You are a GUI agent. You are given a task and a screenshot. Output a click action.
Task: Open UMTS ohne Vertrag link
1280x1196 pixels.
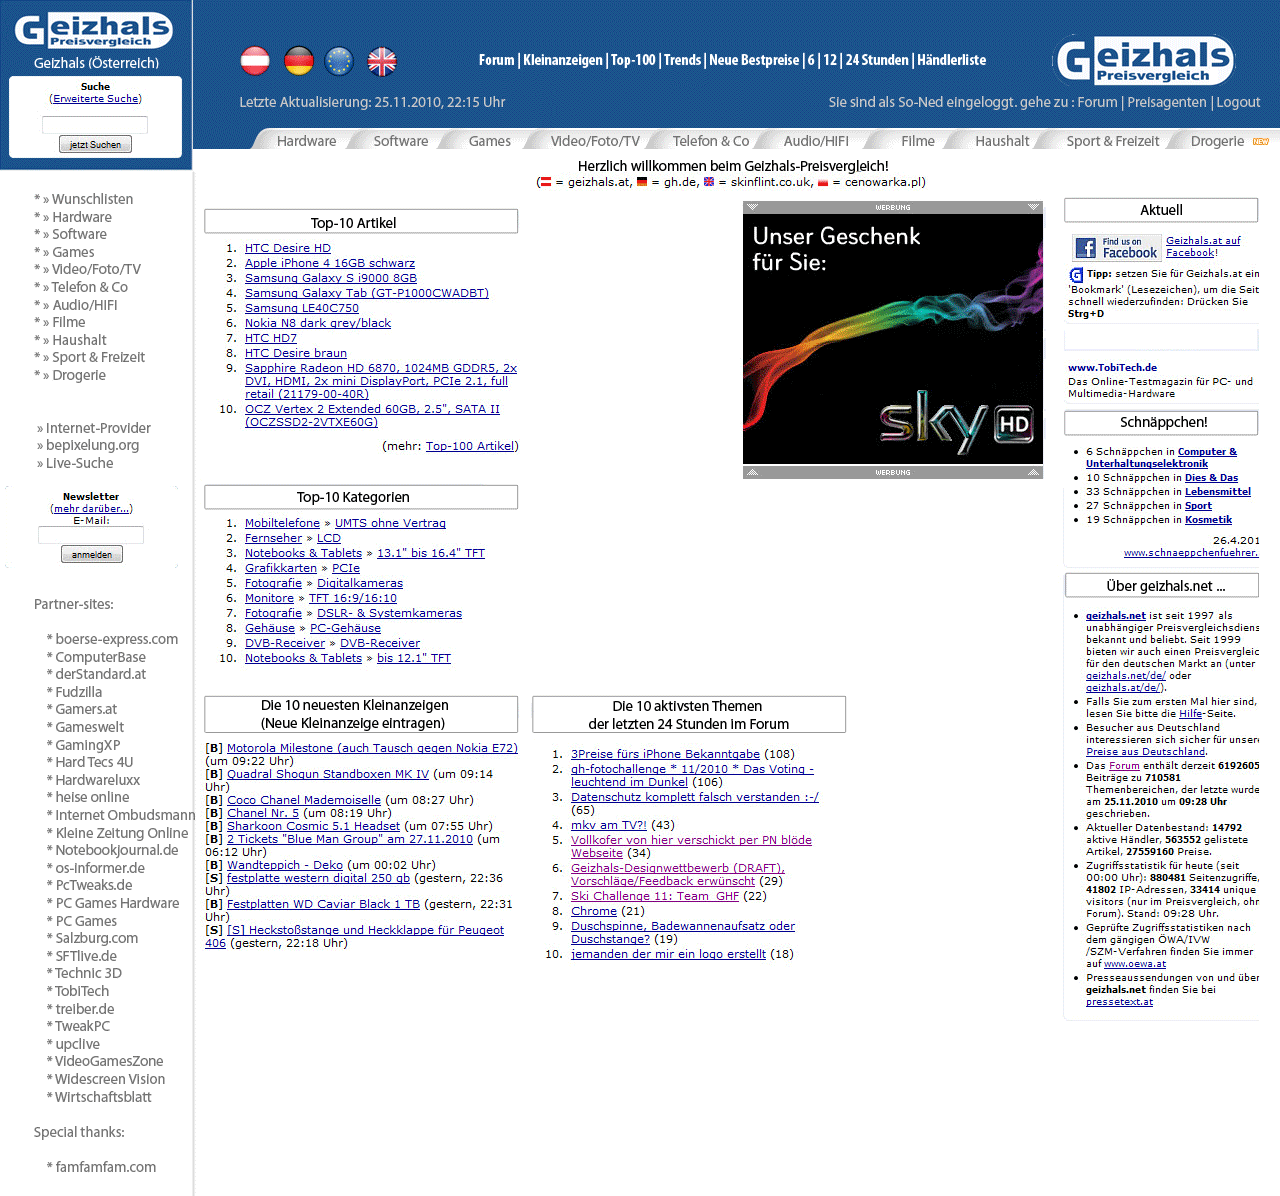pos(390,523)
